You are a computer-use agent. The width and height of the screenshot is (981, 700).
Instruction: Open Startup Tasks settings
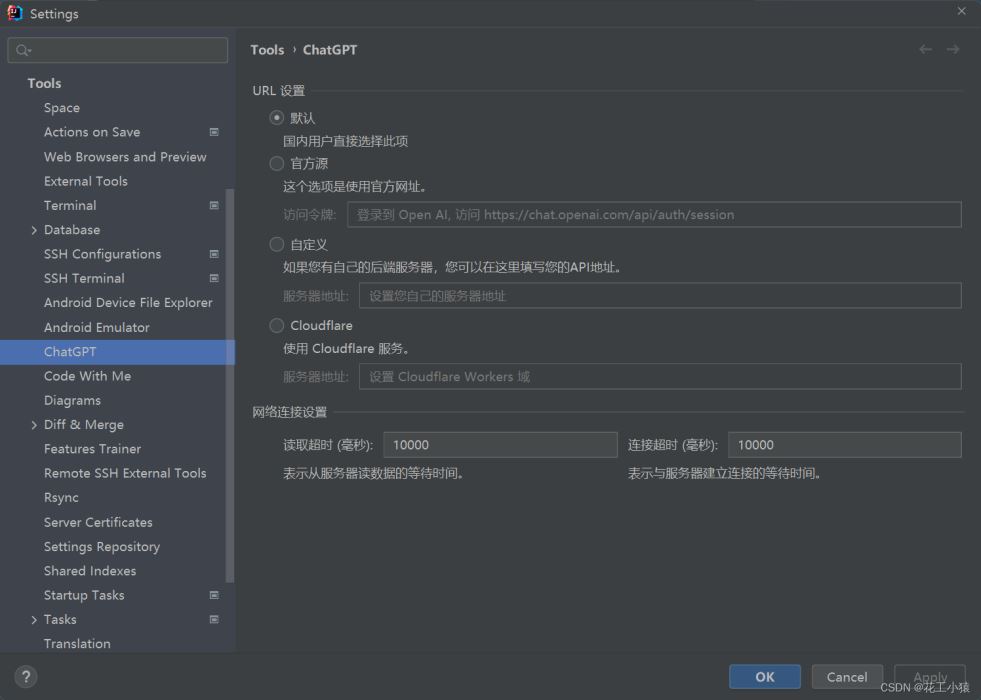(x=84, y=595)
